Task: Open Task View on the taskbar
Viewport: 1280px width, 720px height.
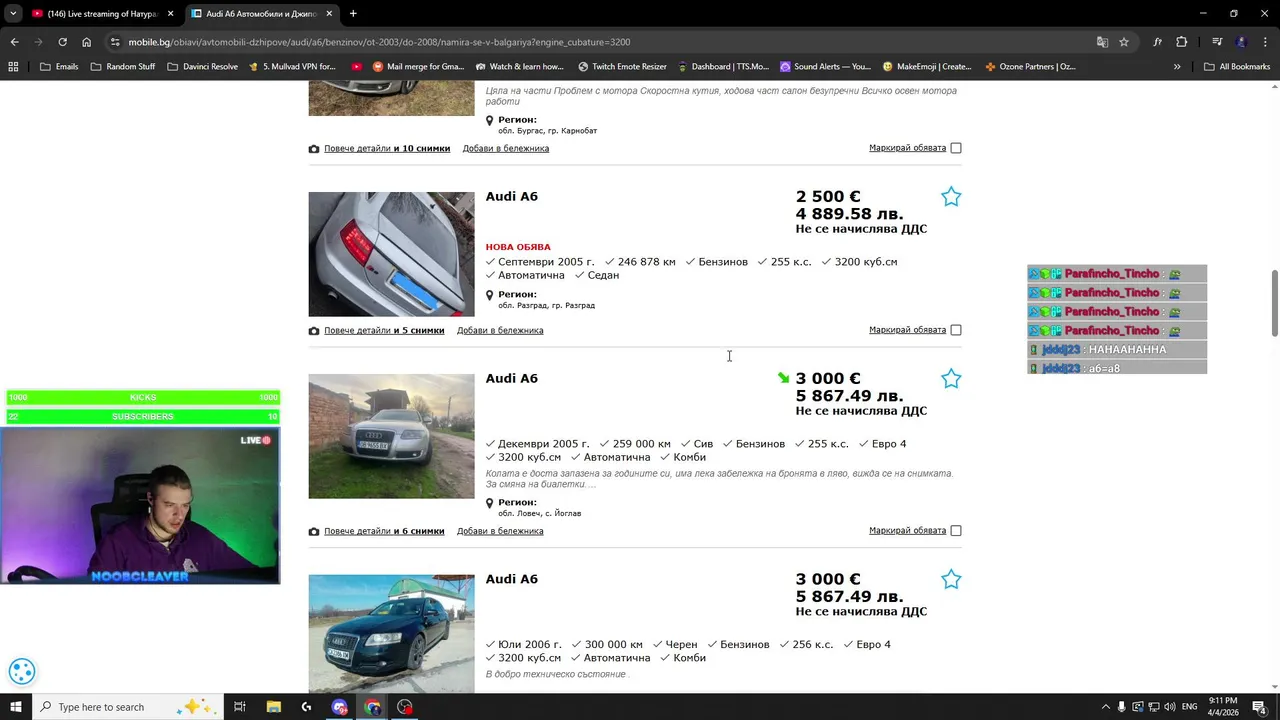Action: (240, 707)
